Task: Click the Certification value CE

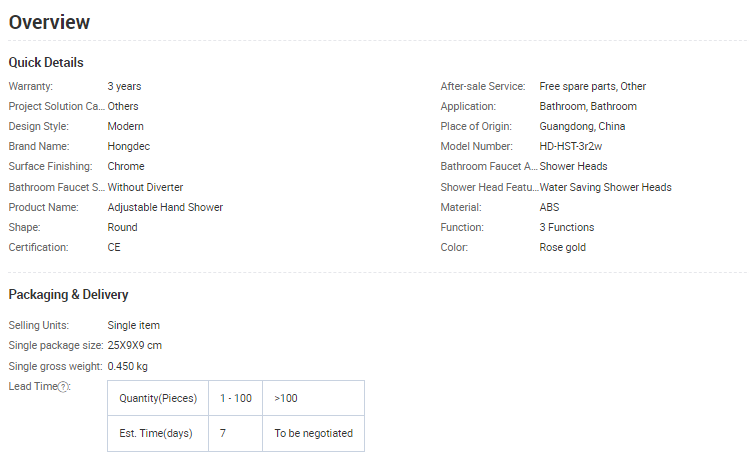Action: pyautogui.click(x=114, y=247)
